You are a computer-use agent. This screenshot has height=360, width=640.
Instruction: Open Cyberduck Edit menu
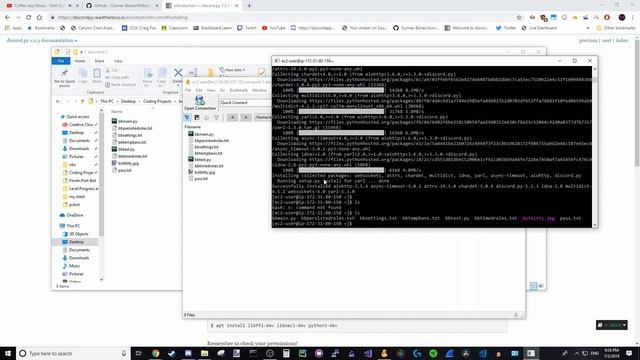tap(199, 90)
